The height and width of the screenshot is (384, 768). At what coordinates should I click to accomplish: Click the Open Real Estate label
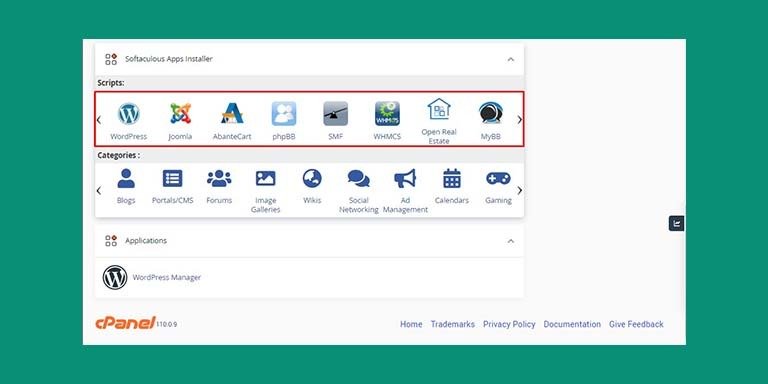click(x=439, y=137)
